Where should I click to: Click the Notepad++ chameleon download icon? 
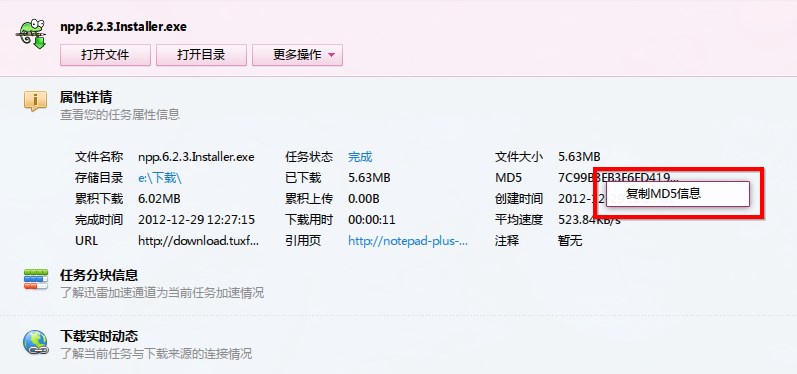[x=32, y=34]
